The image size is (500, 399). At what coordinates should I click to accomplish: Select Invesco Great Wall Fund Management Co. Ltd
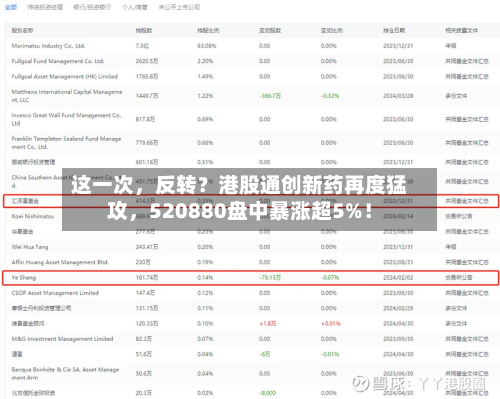point(66,119)
